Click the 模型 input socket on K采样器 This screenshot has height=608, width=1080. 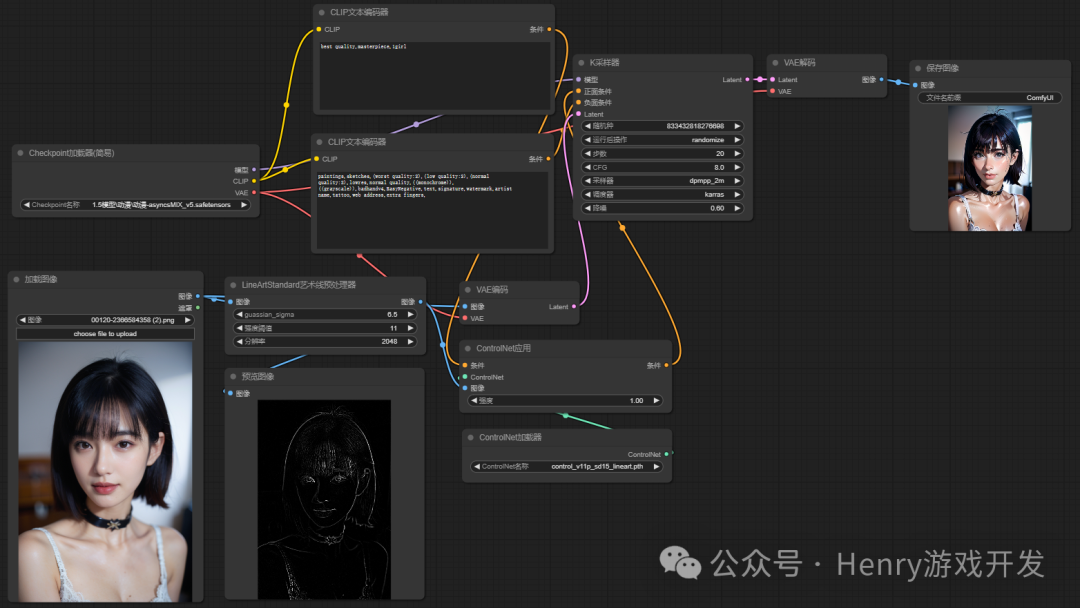click(x=579, y=80)
